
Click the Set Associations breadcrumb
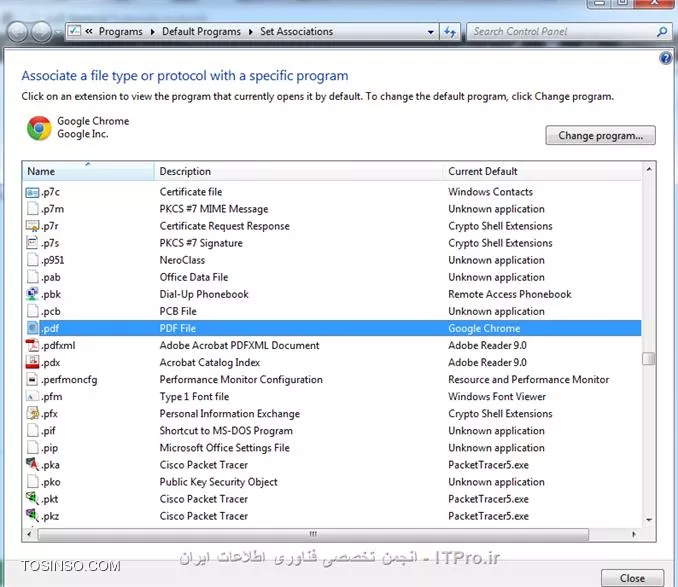coord(297,32)
